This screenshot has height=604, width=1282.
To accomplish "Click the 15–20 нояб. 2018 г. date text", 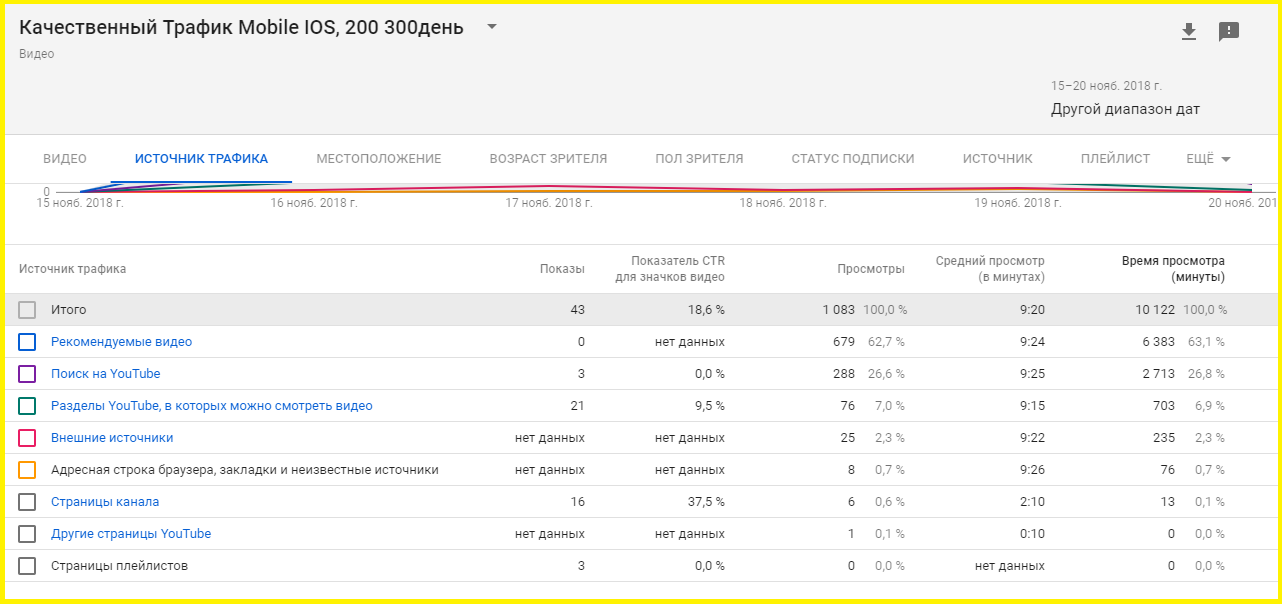I will pyautogui.click(x=1106, y=86).
